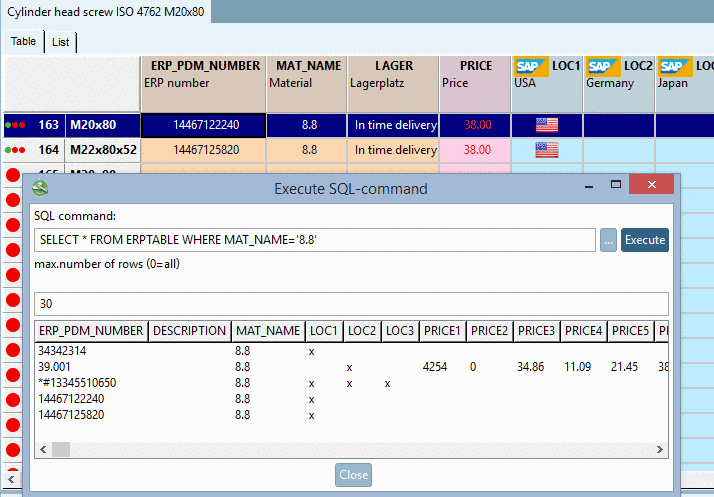The height and width of the screenshot is (497, 714).
Task: Click PRICE2 header in SQL results
Action: tap(489, 331)
